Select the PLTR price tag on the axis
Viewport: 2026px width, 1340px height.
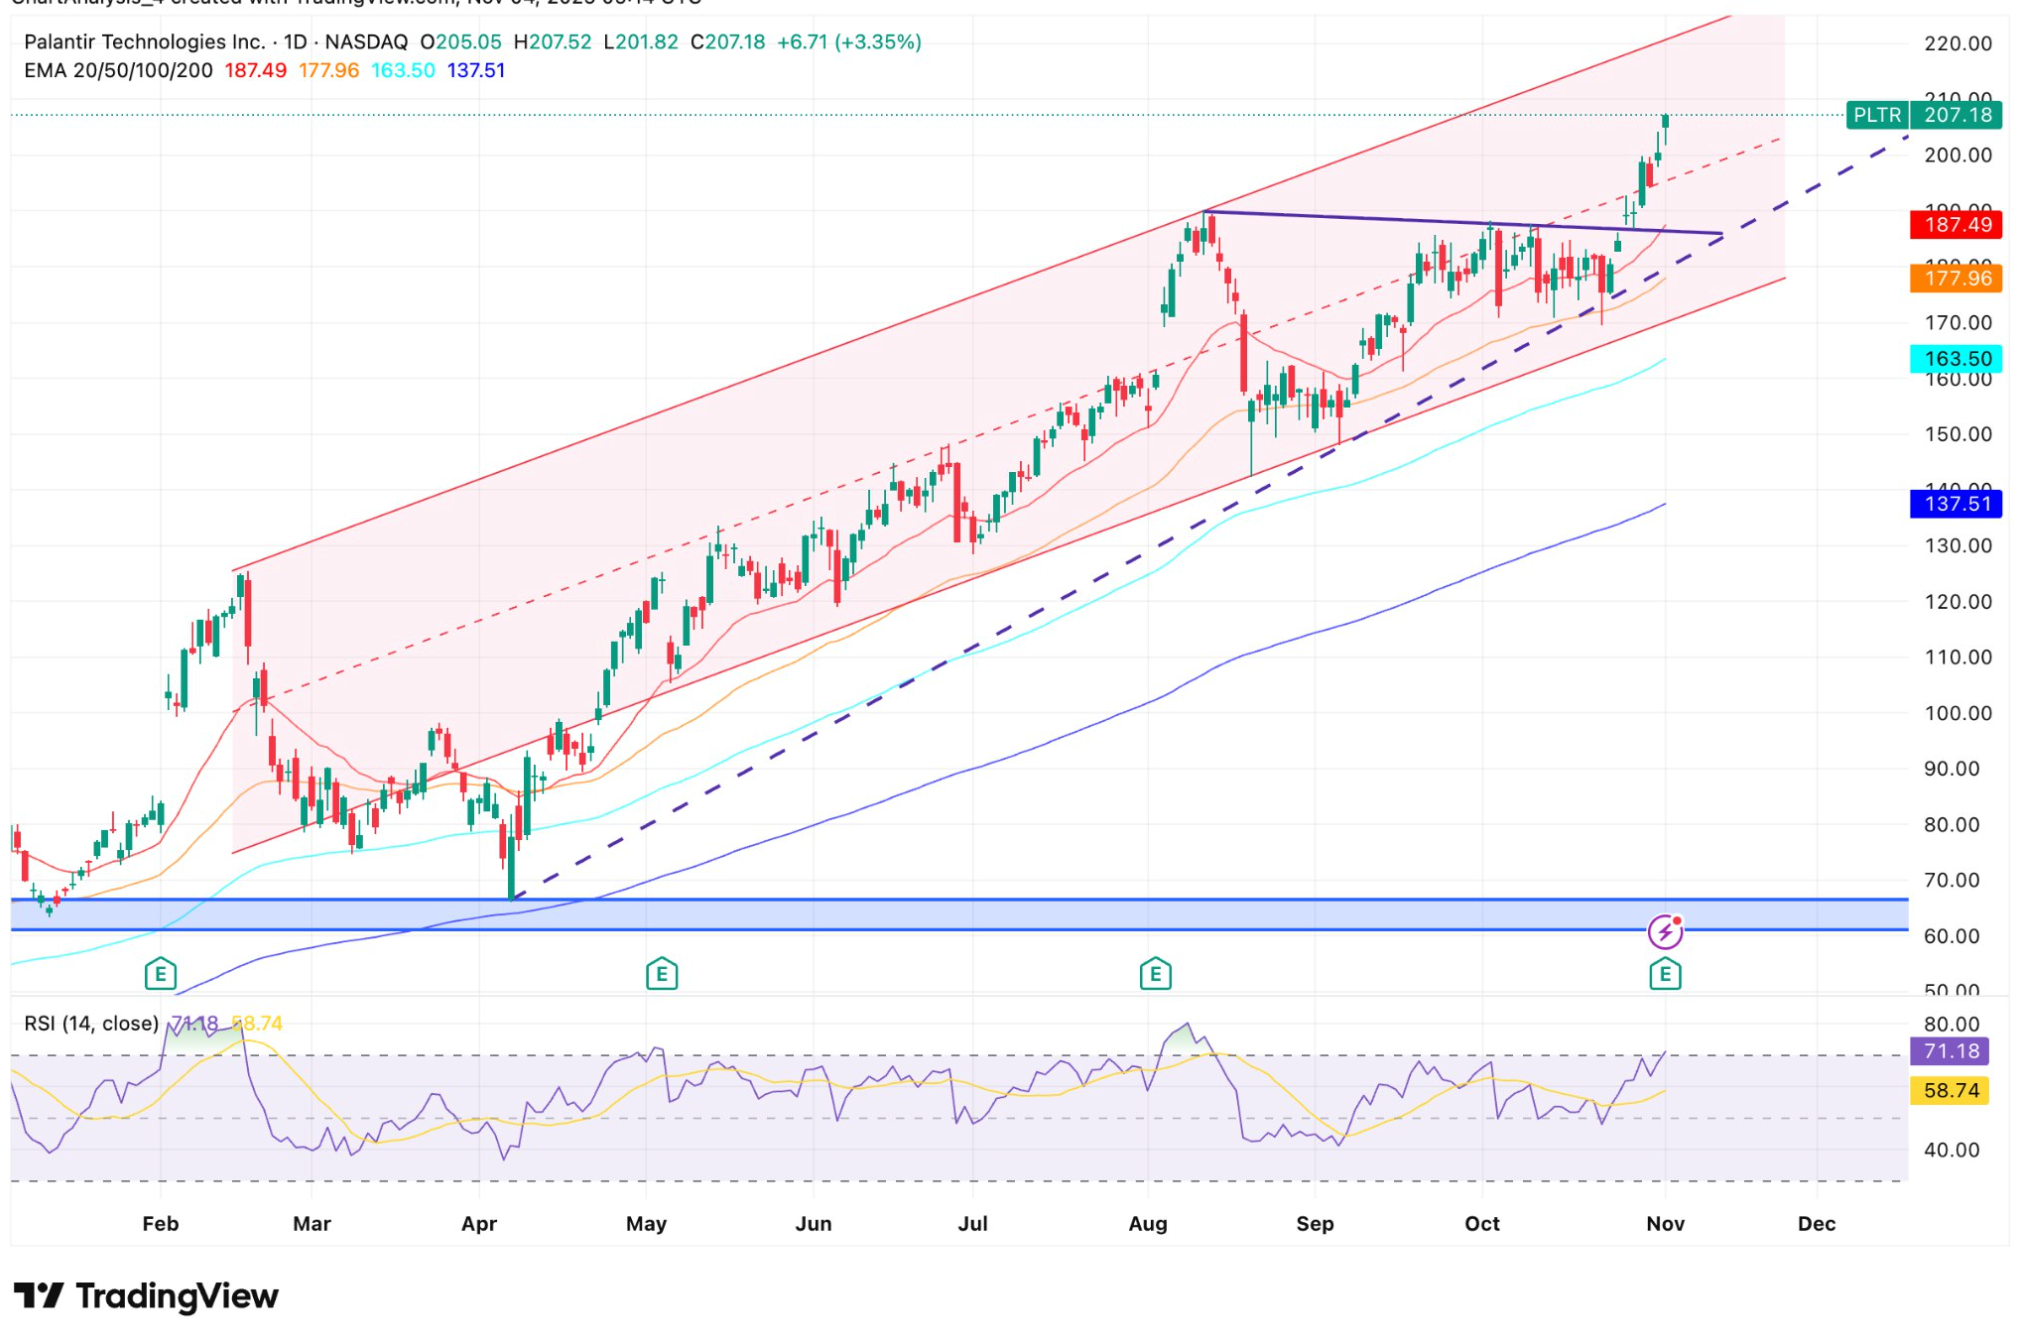[x=1878, y=115]
